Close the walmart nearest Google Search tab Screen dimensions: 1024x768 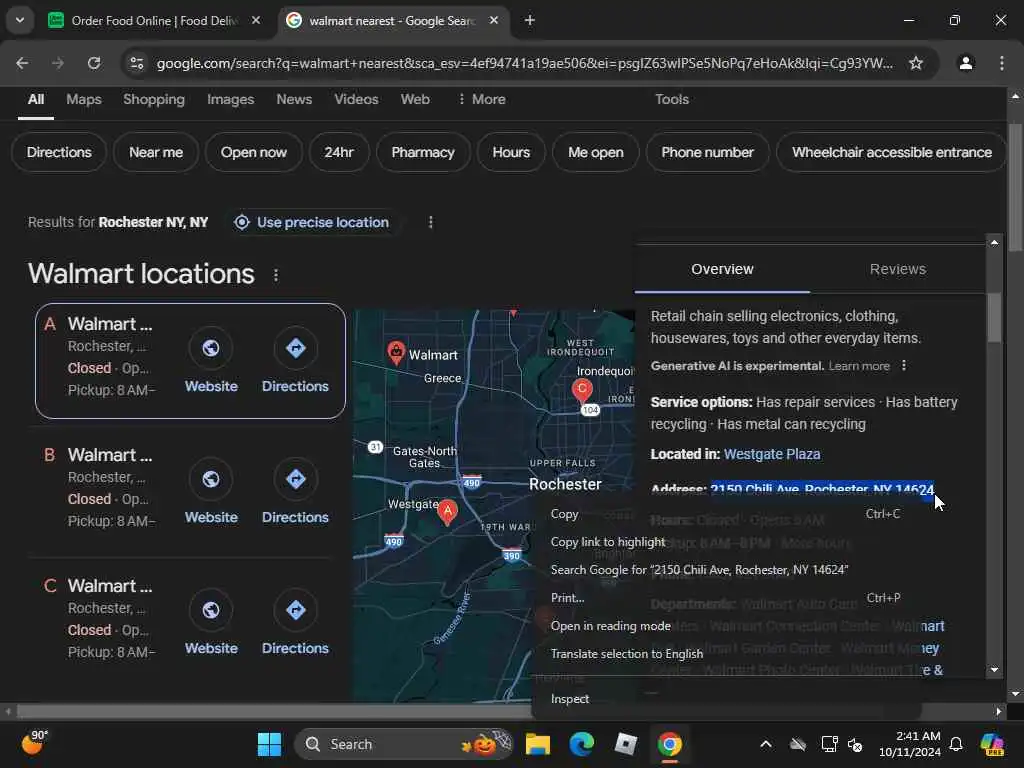494,20
